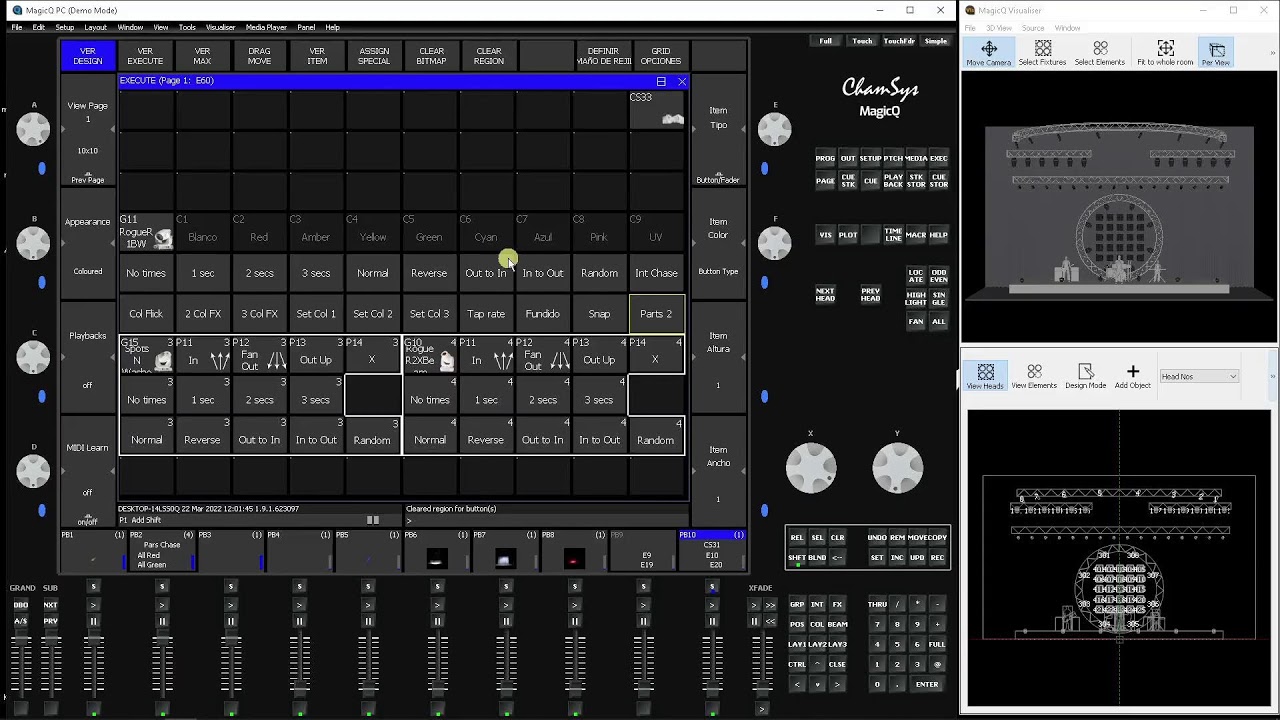
Task: Toggle ODD EVEN button
Action: (x=938, y=275)
